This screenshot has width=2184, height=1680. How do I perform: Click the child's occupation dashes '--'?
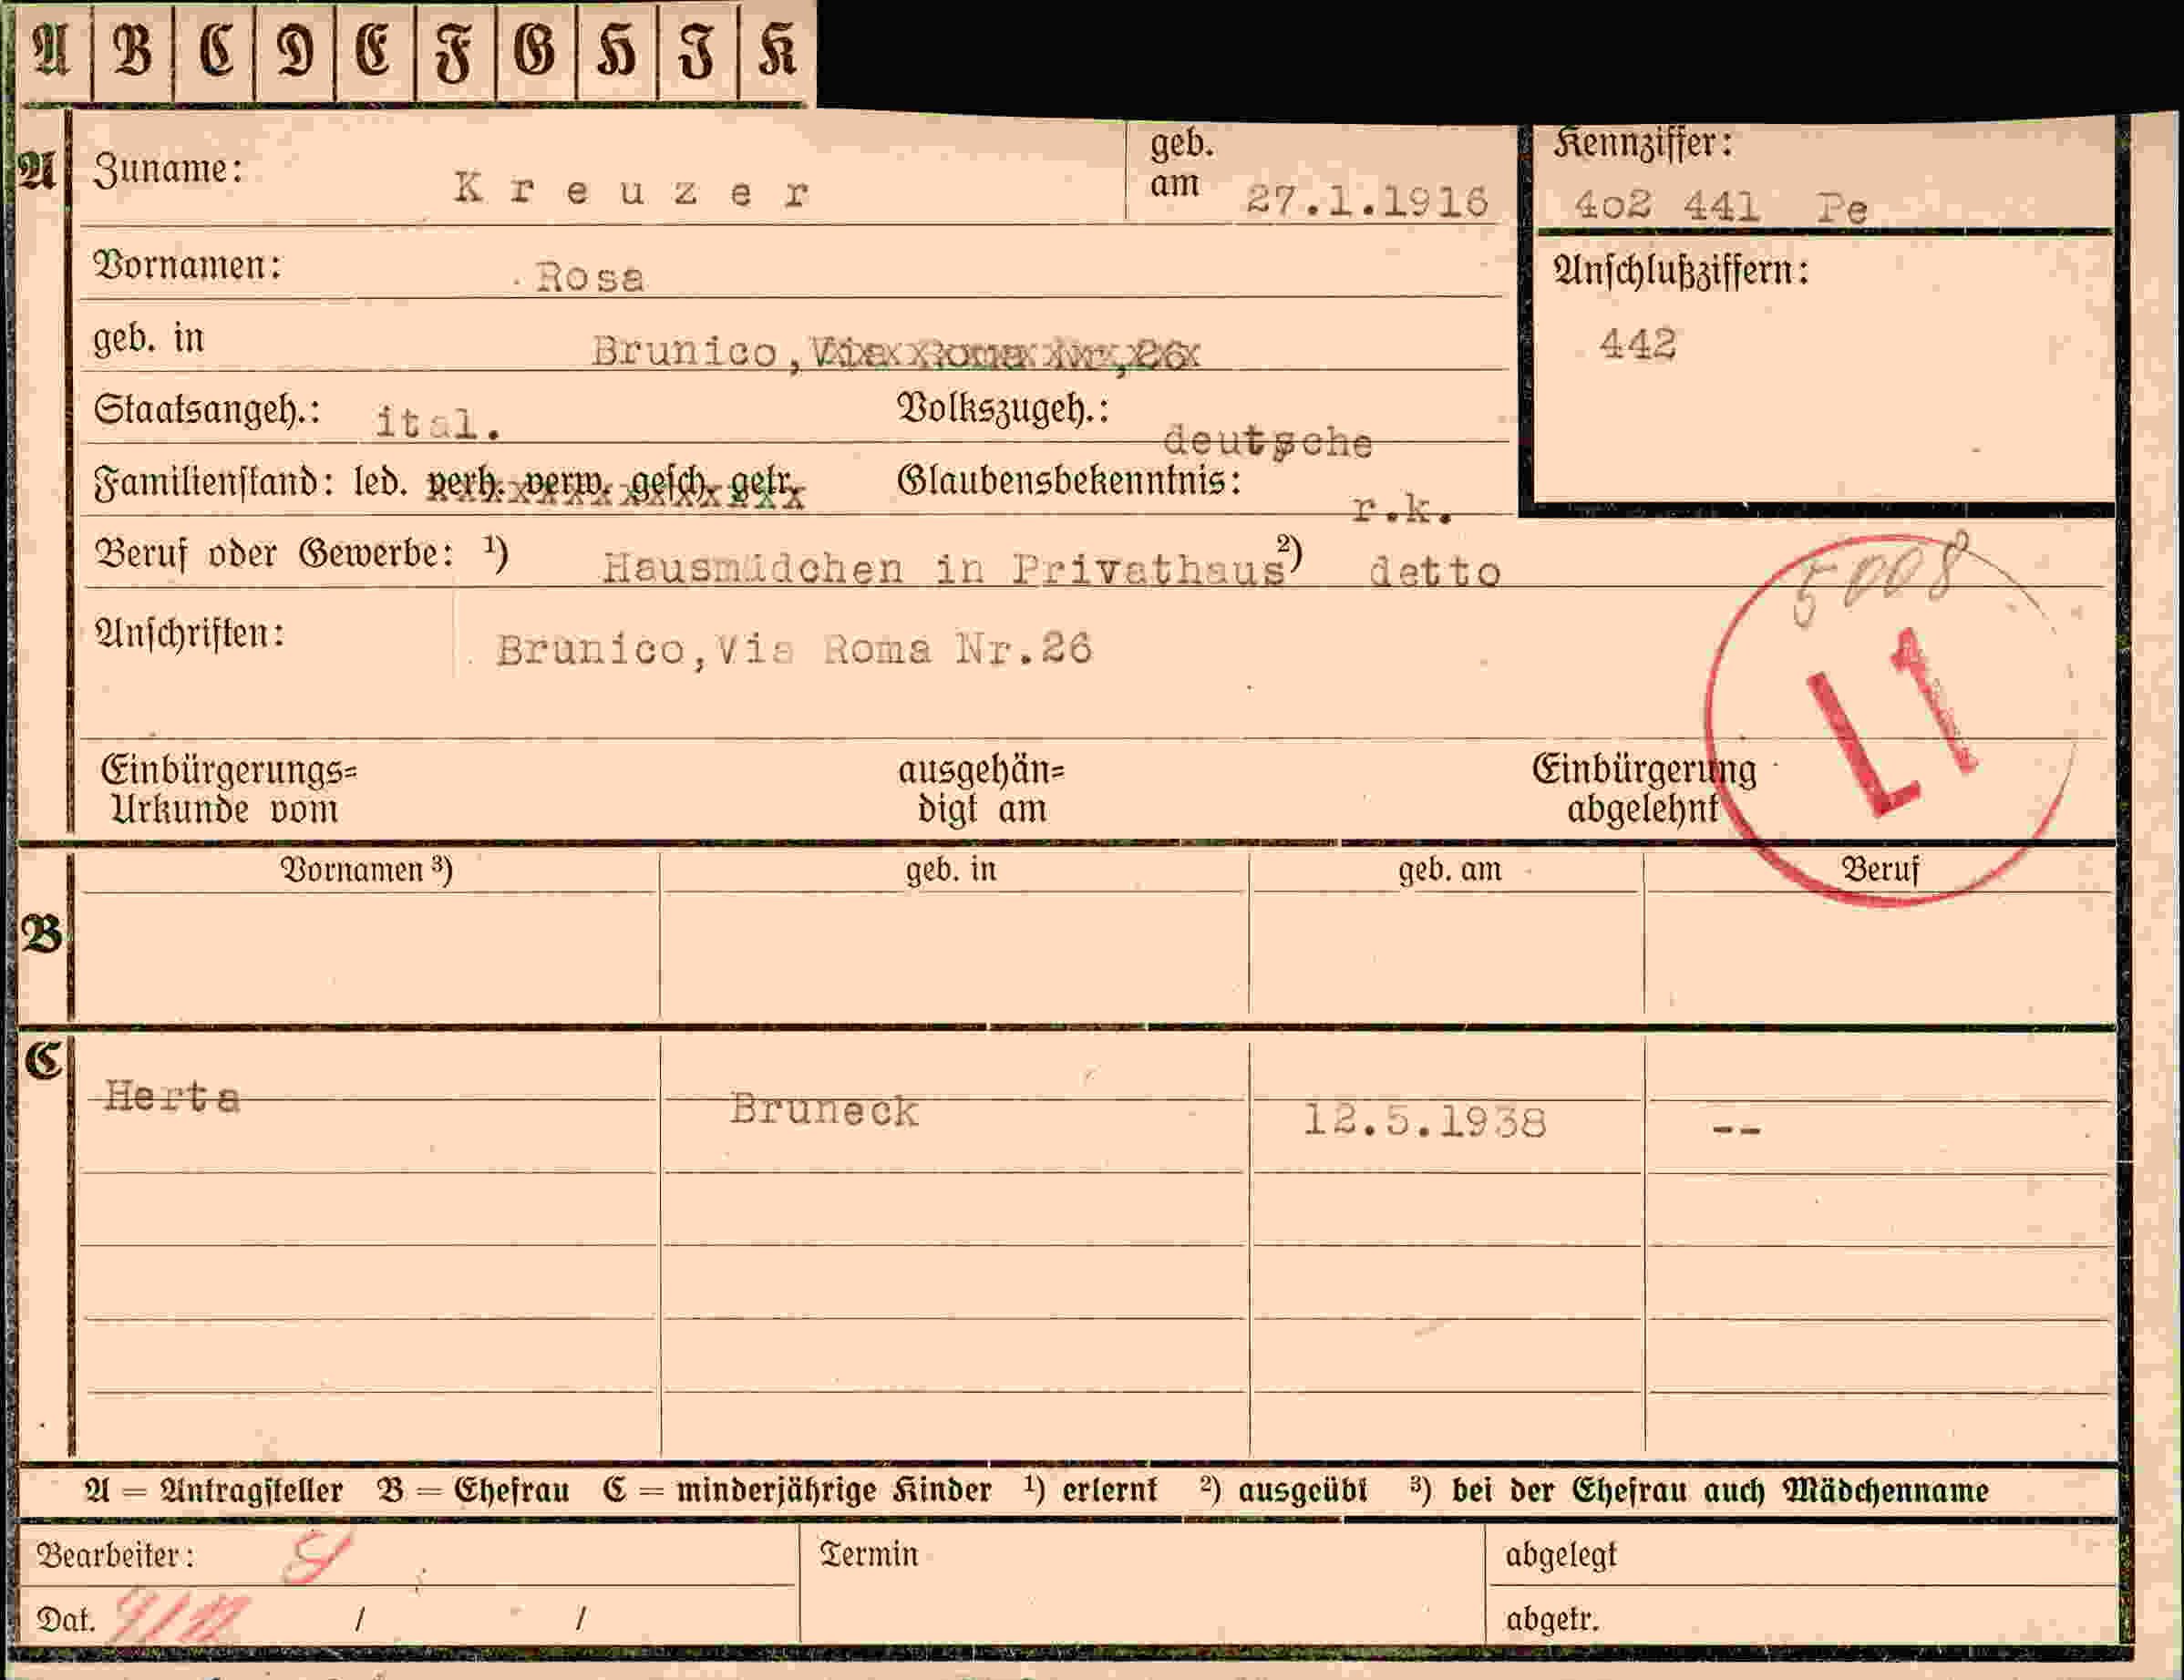1736,1130
